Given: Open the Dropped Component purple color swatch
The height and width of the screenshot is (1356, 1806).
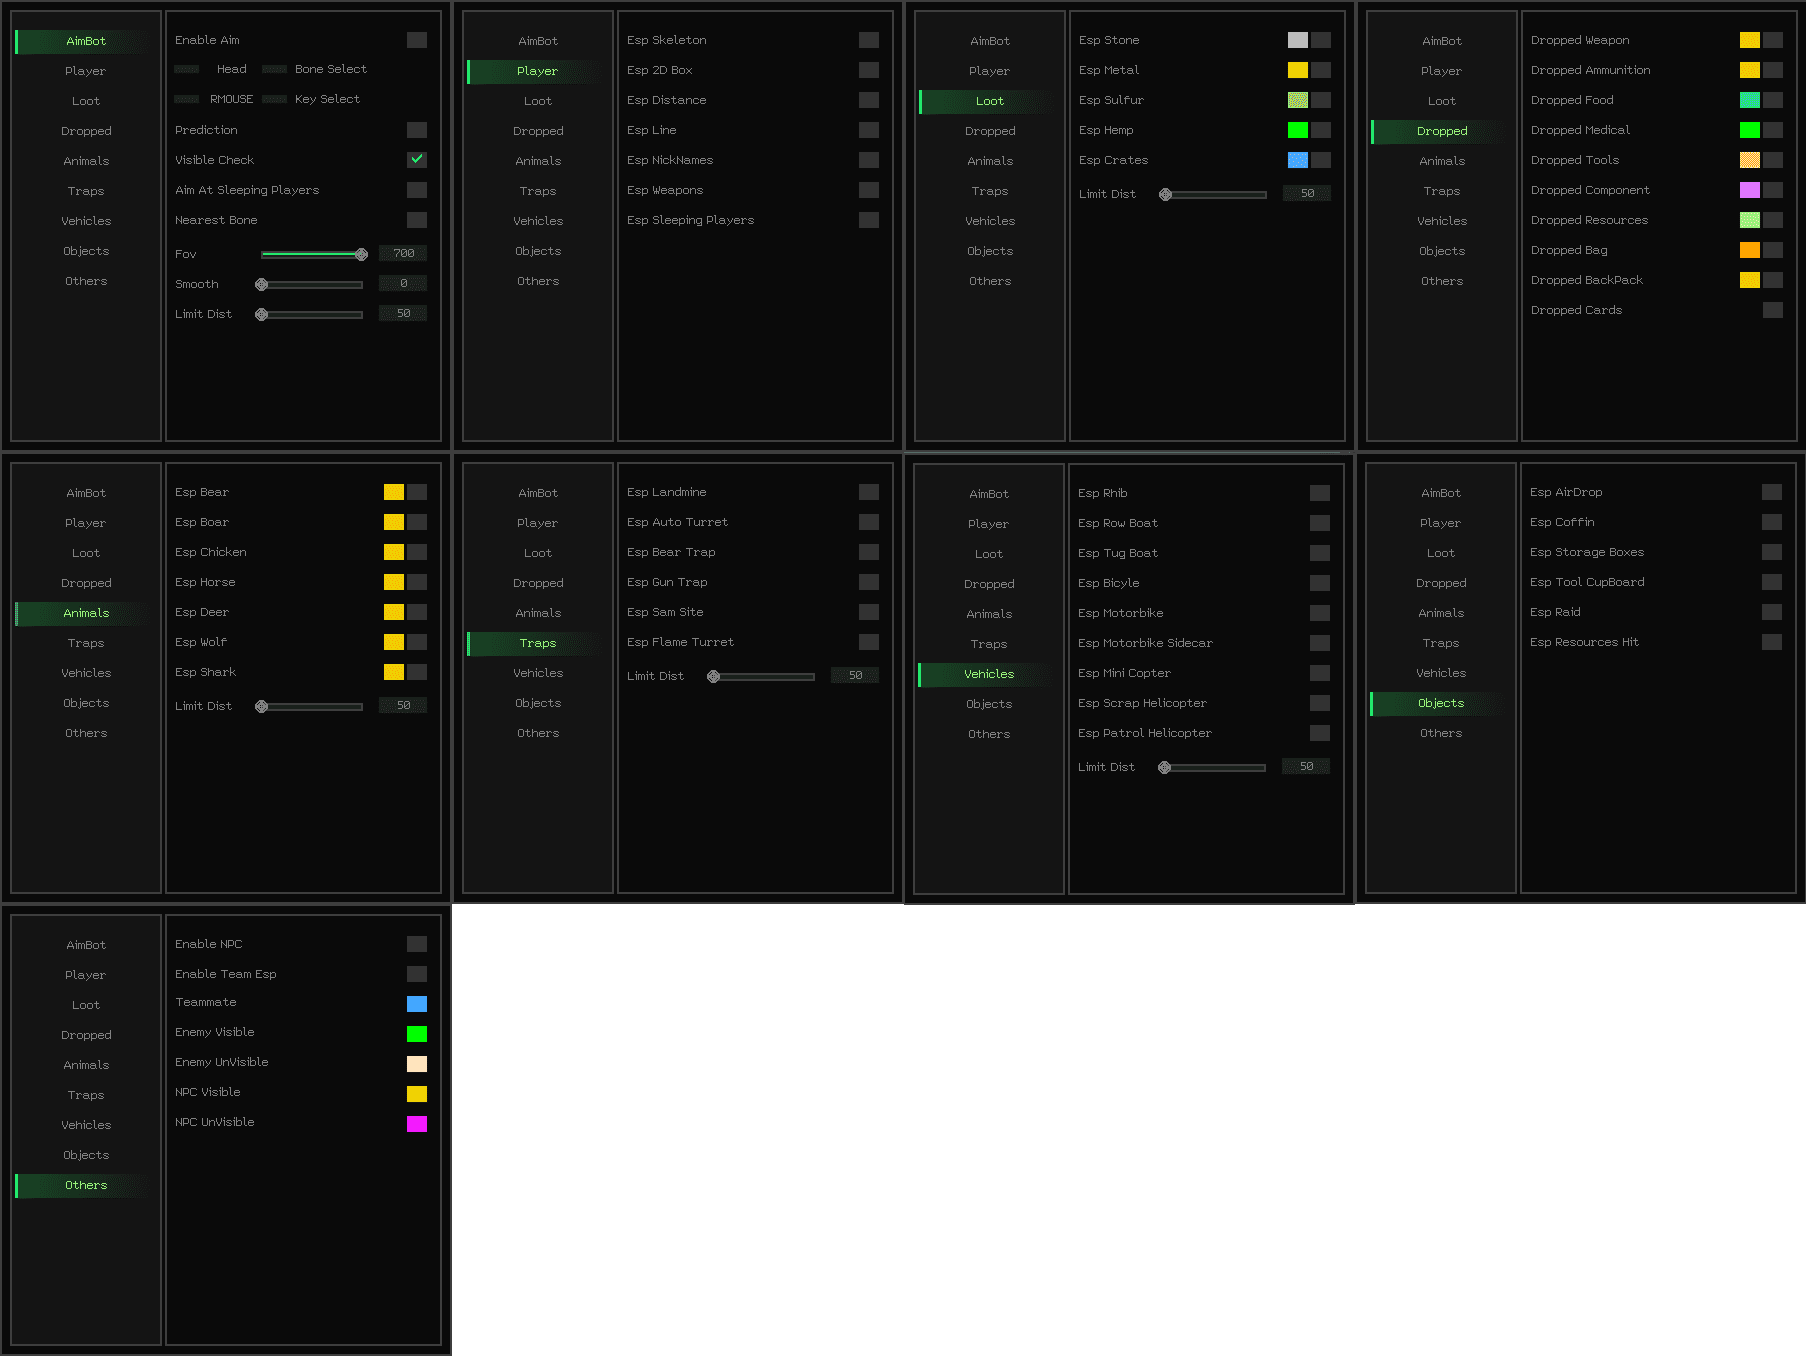Looking at the screenshot, I should click(x=1749, y=190).
